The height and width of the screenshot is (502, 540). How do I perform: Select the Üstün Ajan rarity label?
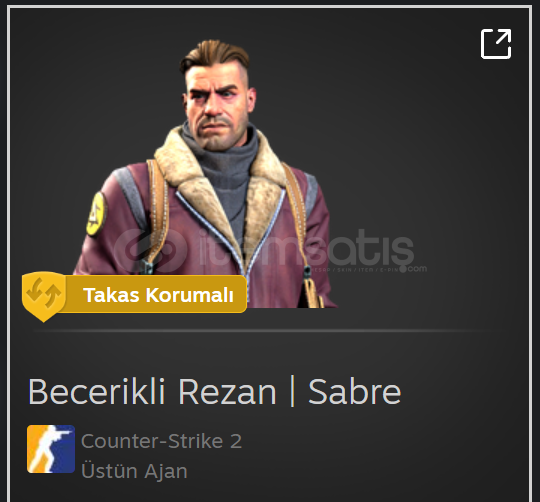pos(134,471)
